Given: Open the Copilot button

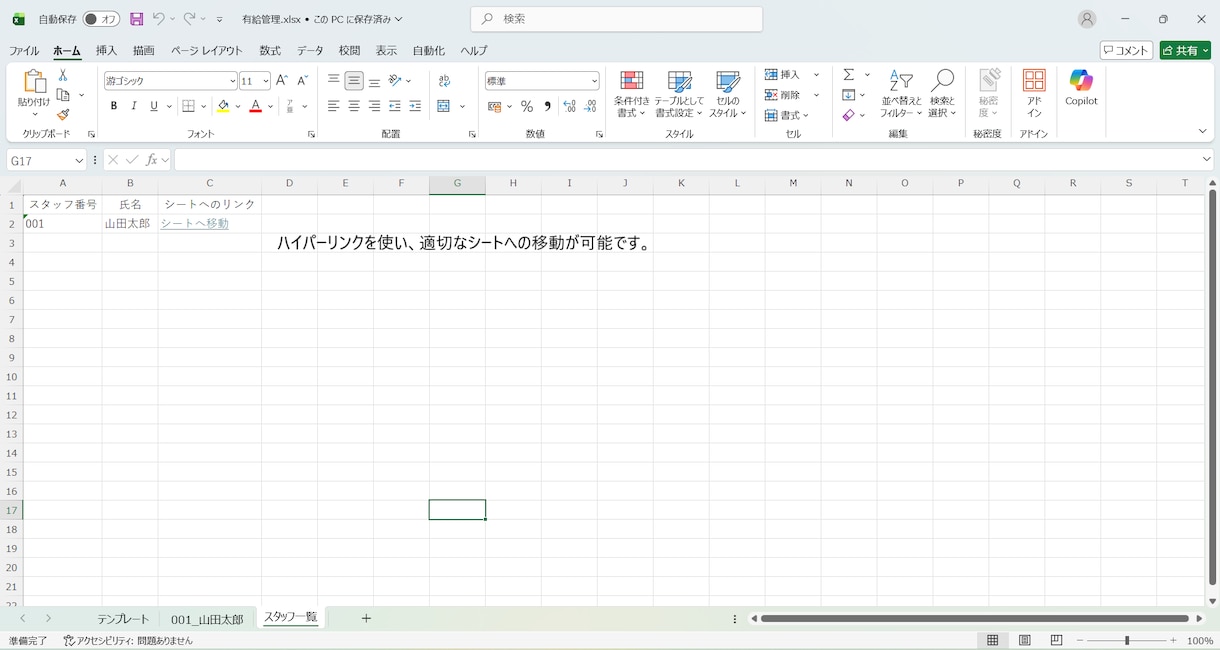Looking at the screenshot, I should pyautogui.click(x=1081, y=88).
